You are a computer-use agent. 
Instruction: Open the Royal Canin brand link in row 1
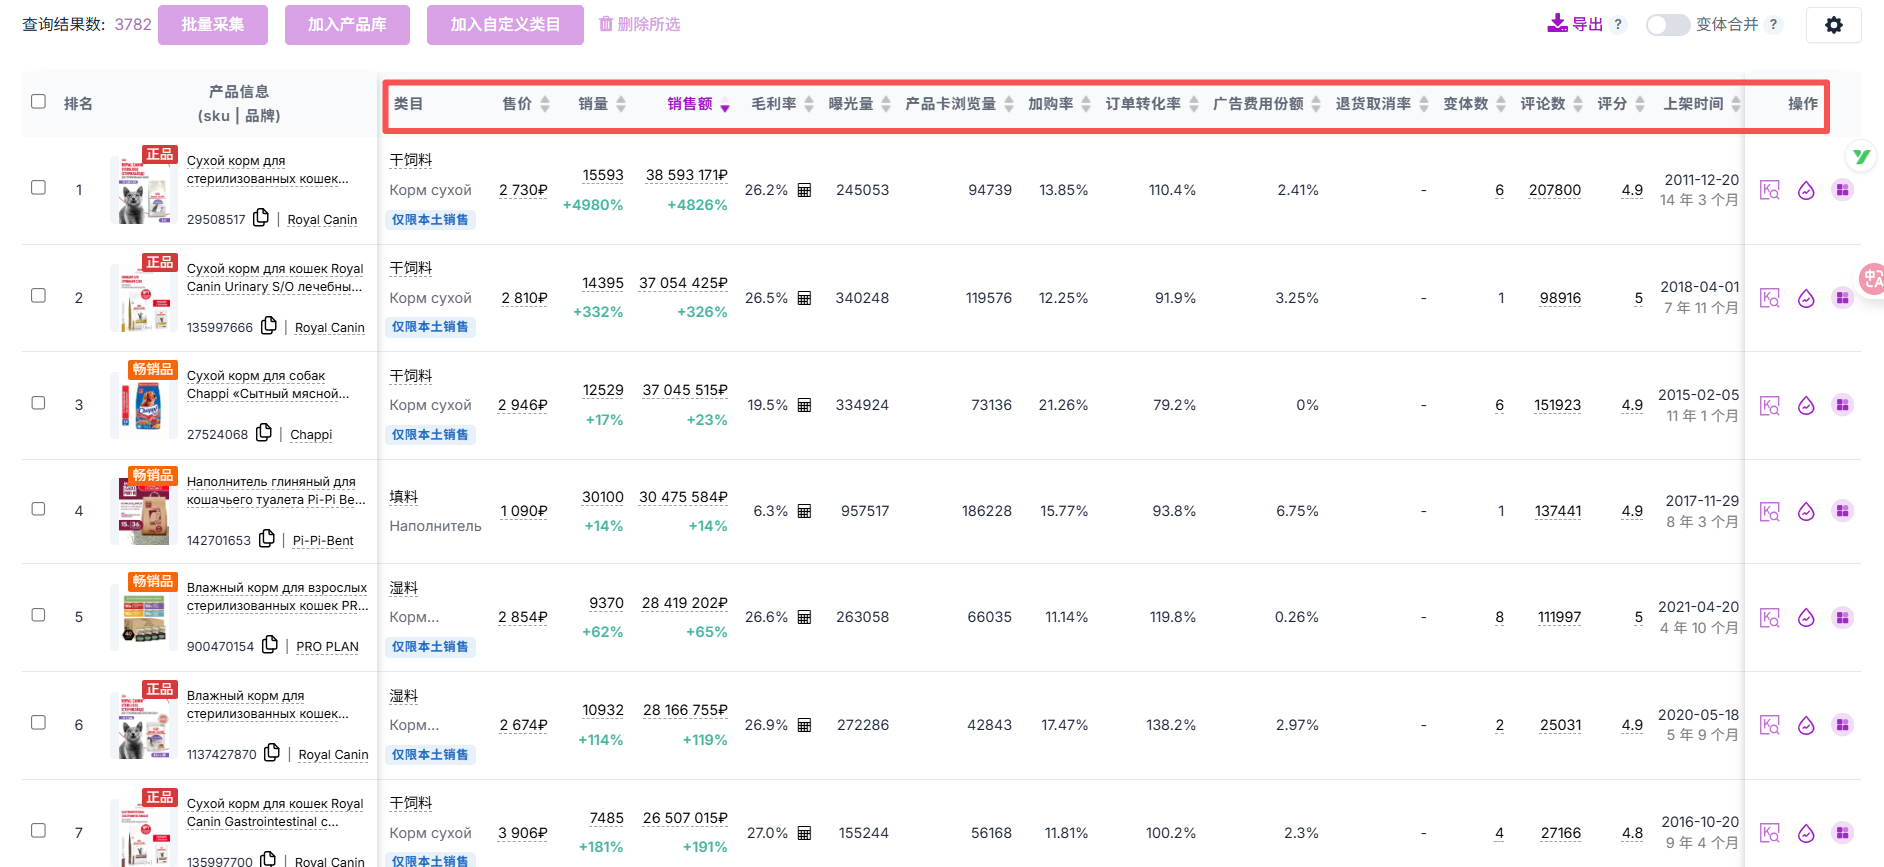tap(322, 220)
